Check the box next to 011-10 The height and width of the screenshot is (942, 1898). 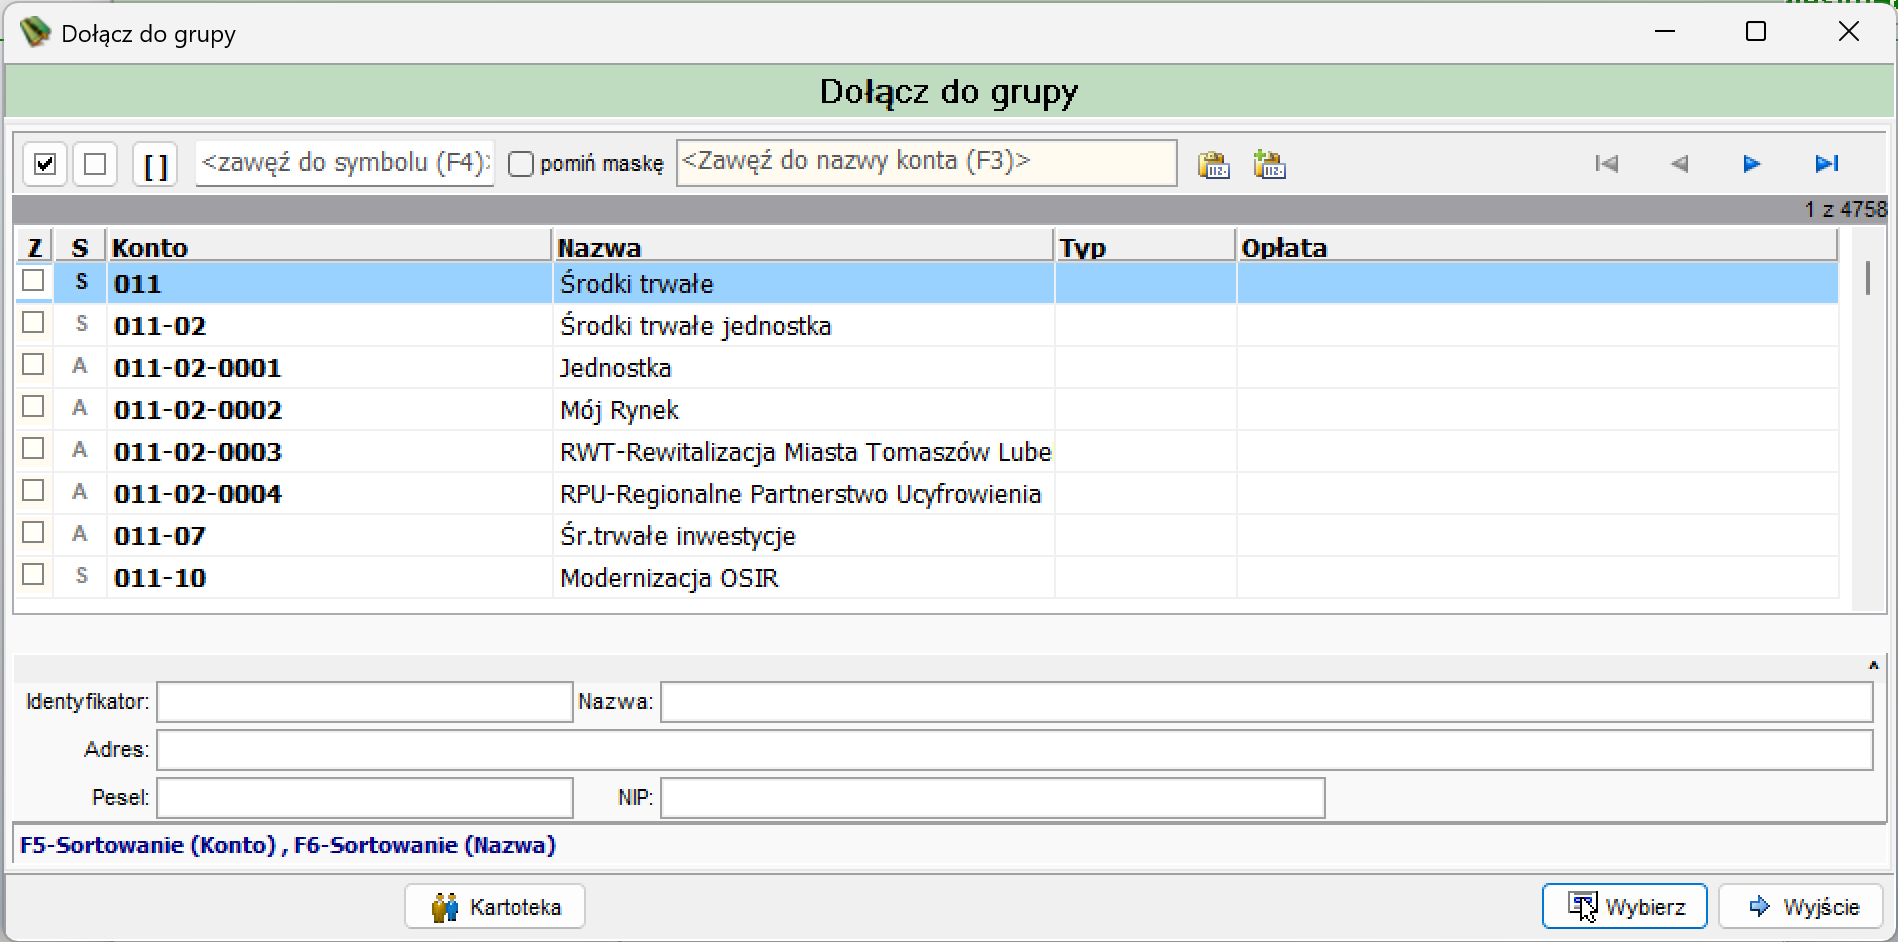click(x=33, y=575)
